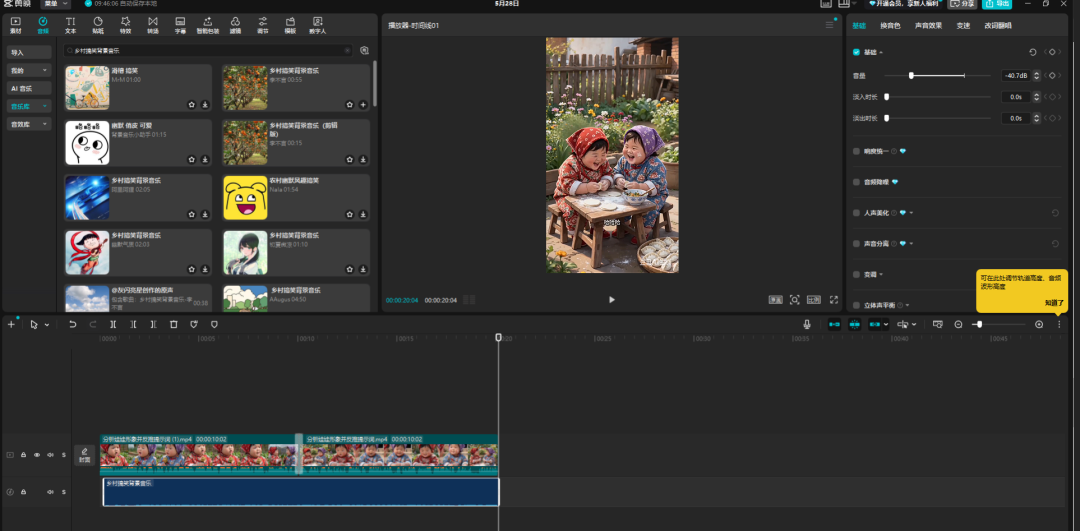
Task: Dismiss tooltip with 知道了 button
Action: [1054, 302]
